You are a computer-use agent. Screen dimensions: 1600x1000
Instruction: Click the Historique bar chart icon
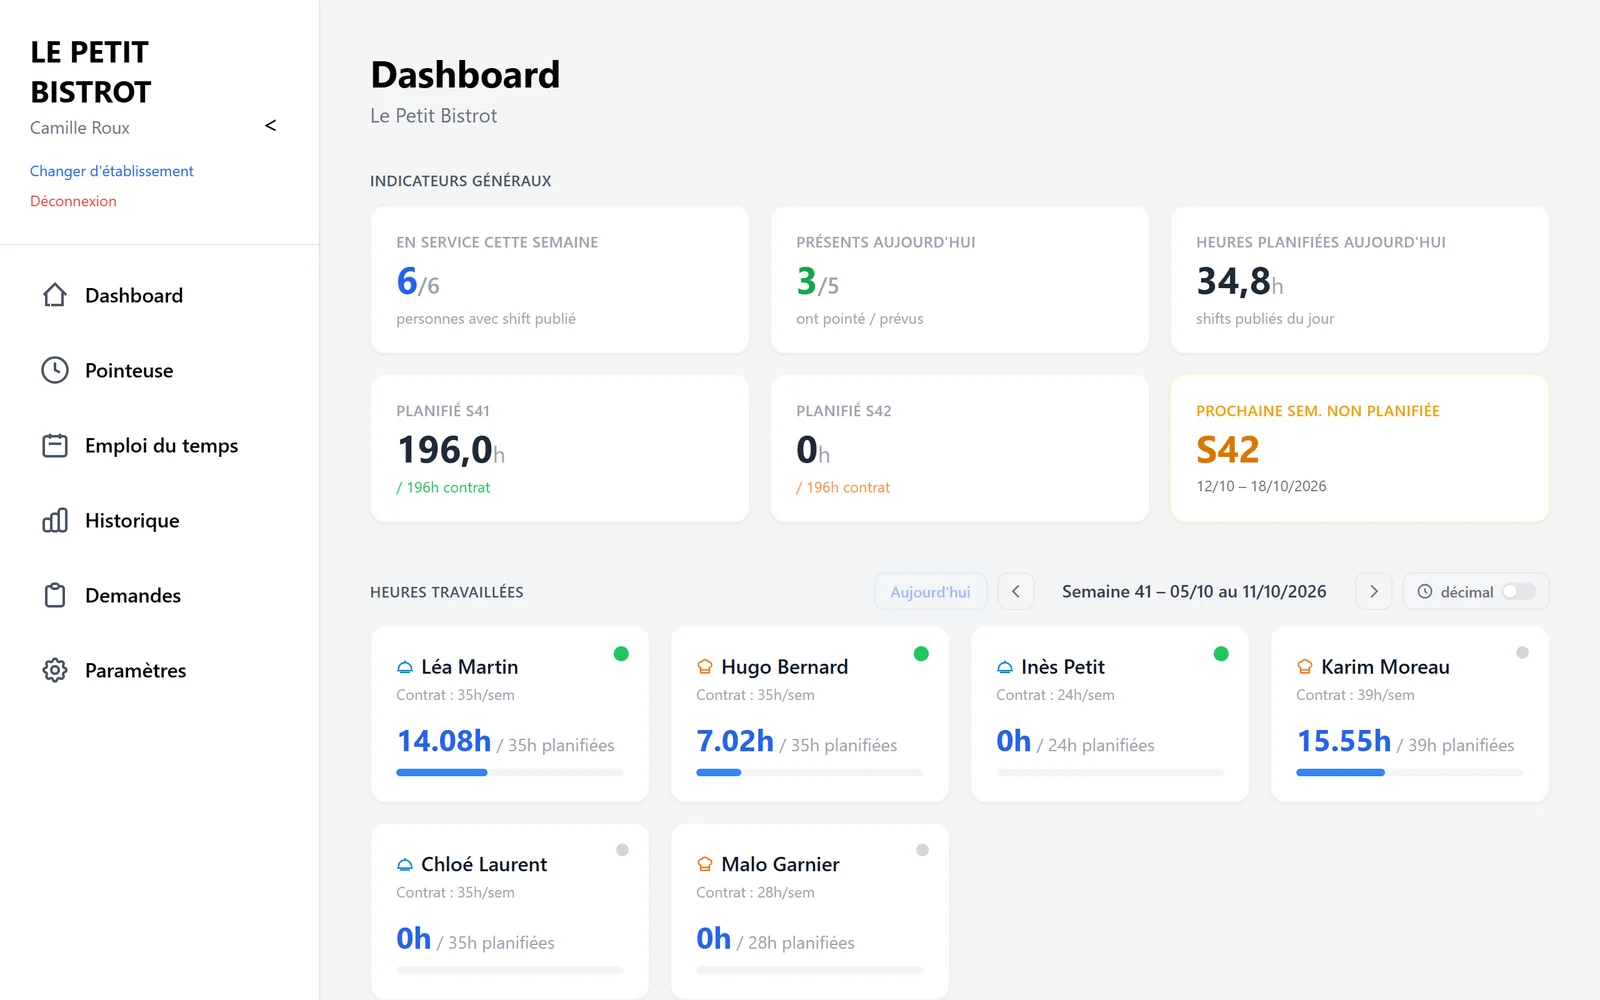[x=55, y=520]
